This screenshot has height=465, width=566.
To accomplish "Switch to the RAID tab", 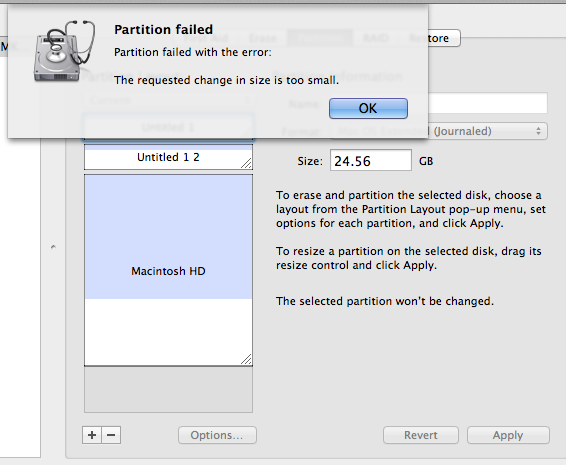I will tap(376, 38).
